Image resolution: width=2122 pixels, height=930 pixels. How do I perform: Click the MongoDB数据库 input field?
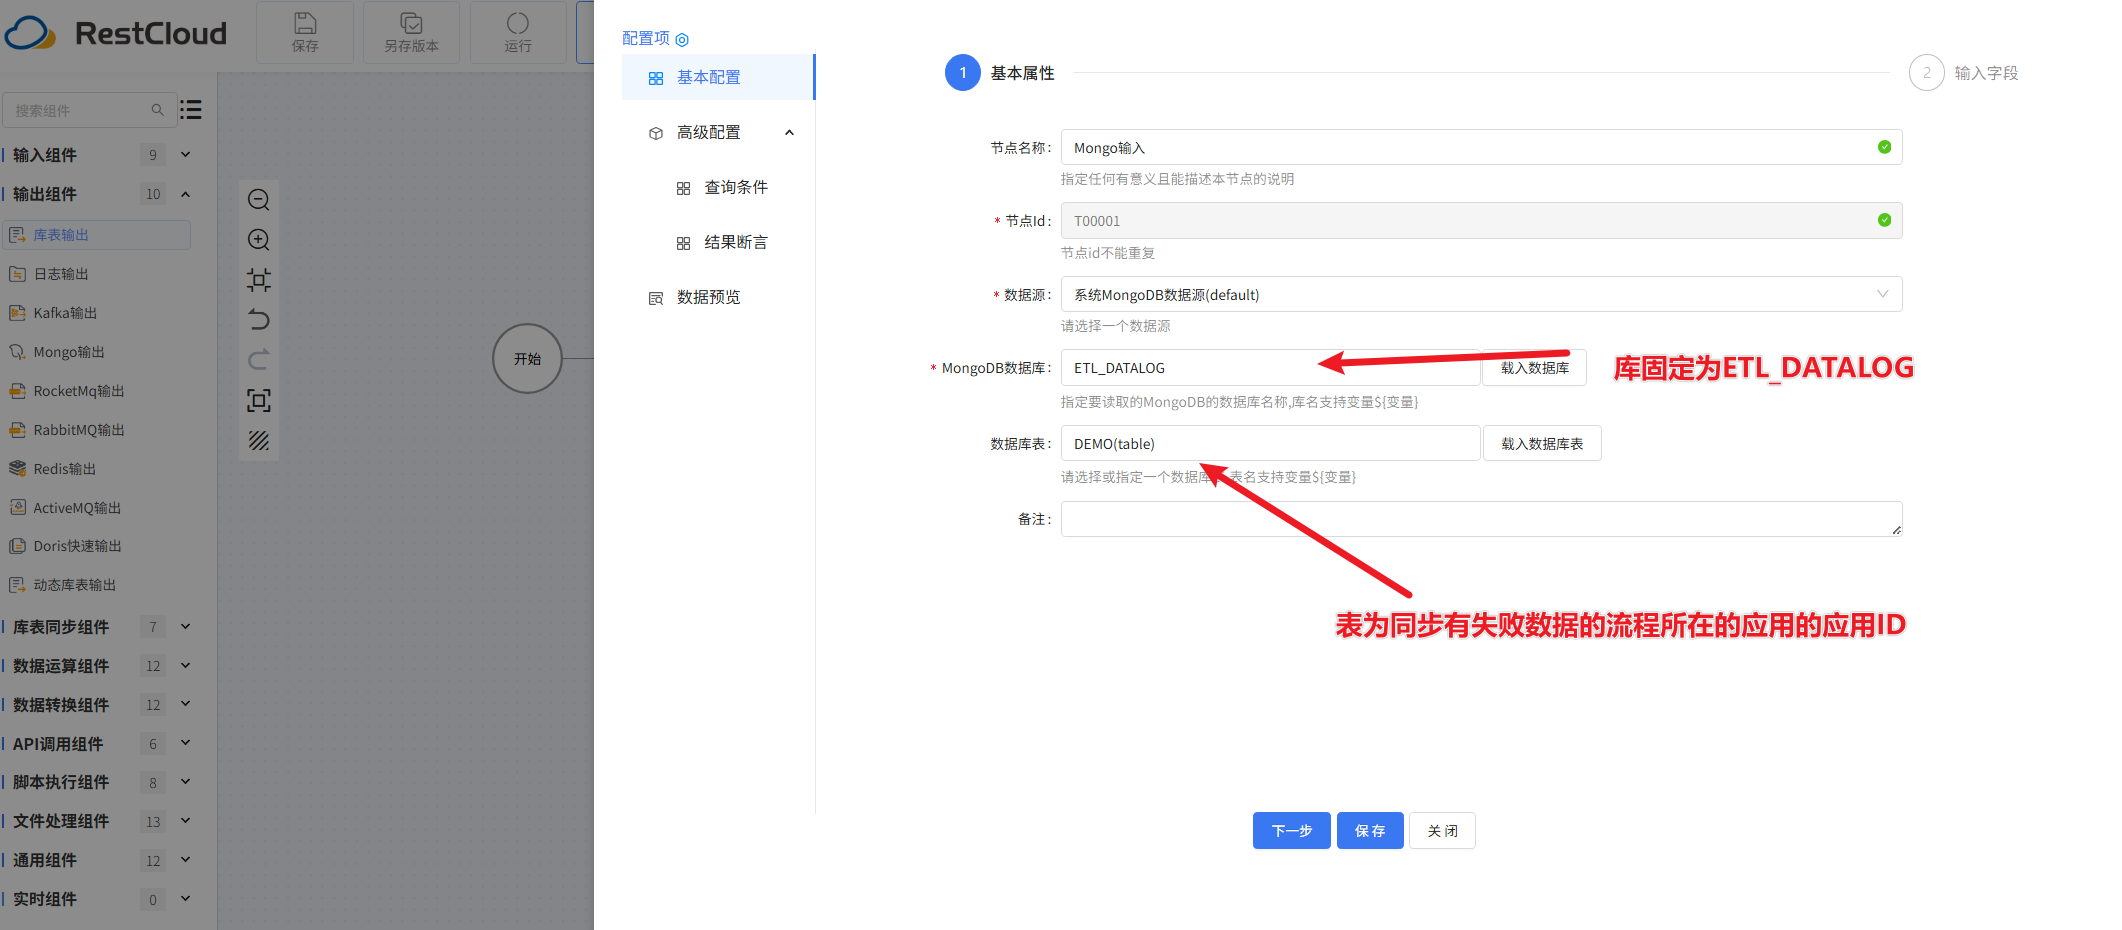[x=1270, y=368]
